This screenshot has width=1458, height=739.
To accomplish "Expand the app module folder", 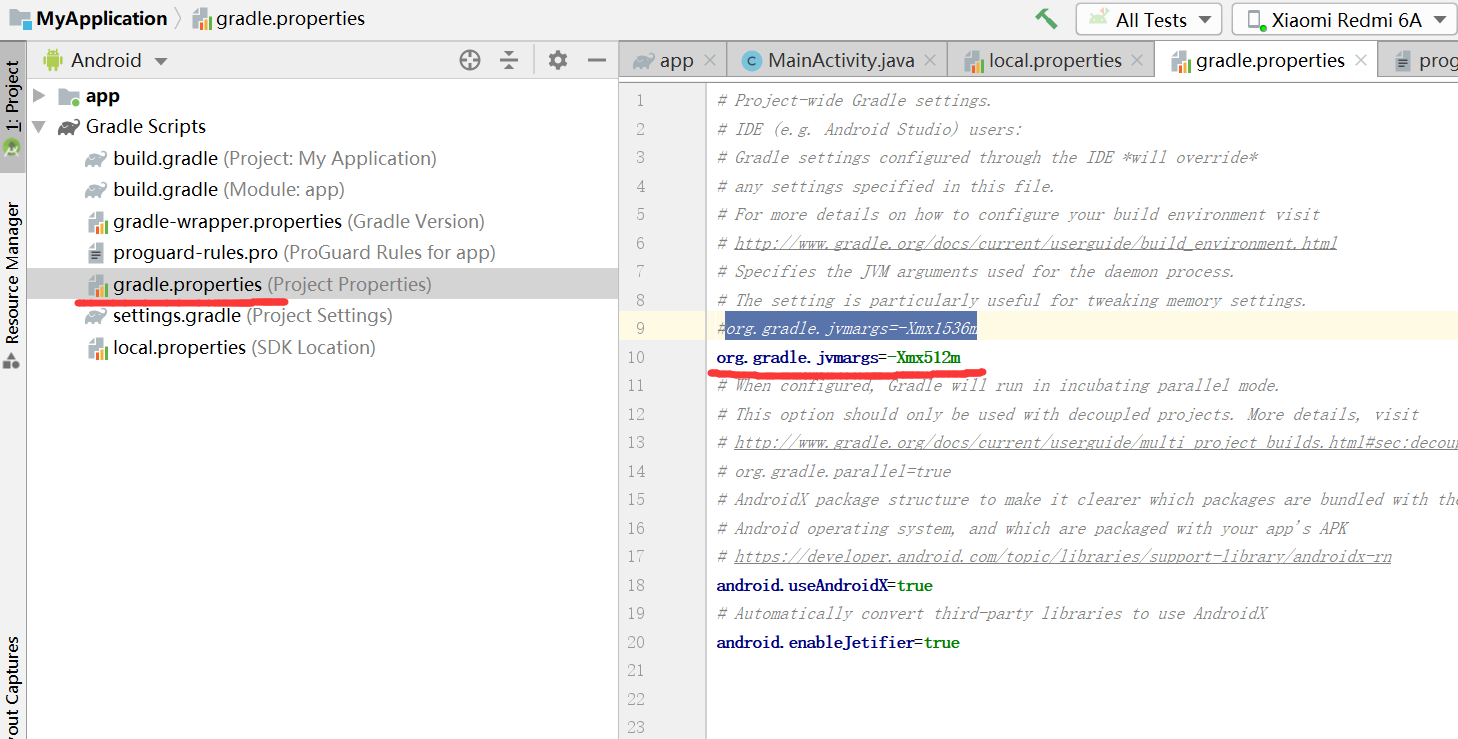I will (x=40, y=96).
